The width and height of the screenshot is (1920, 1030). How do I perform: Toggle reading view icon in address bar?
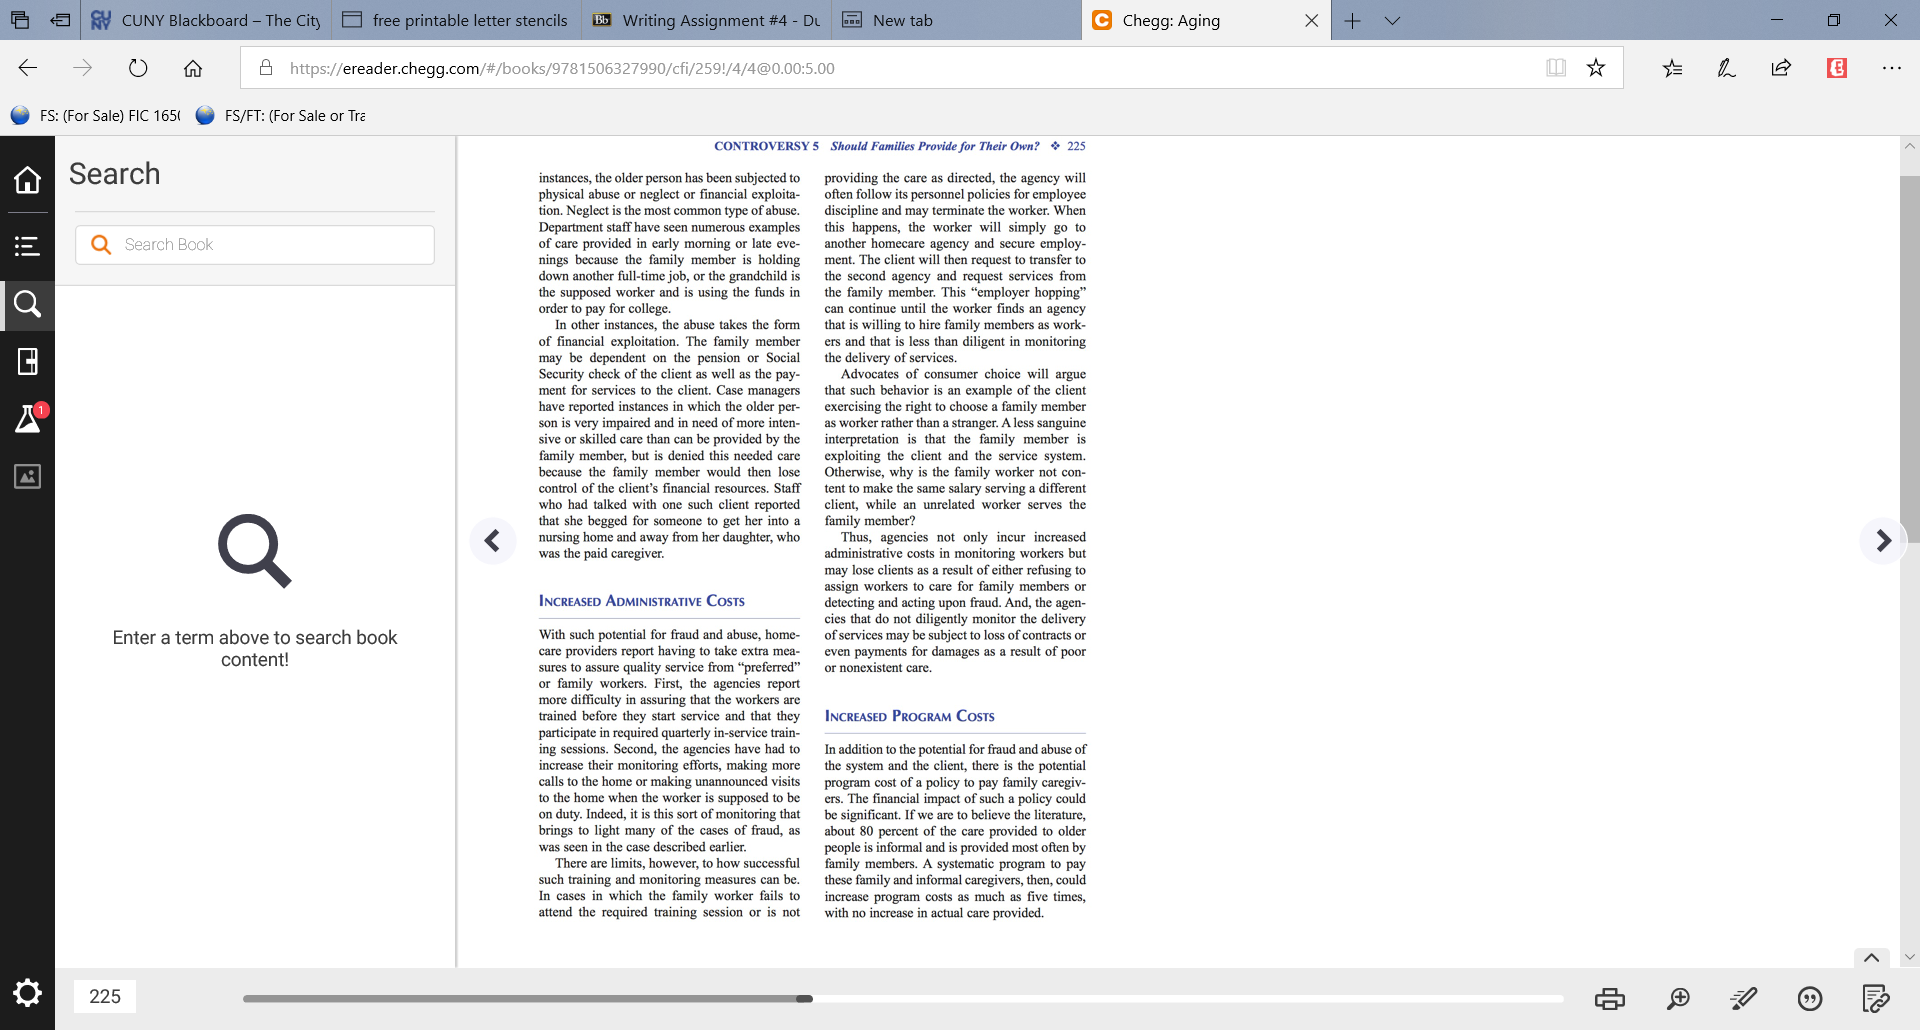tap(1556, 68)
